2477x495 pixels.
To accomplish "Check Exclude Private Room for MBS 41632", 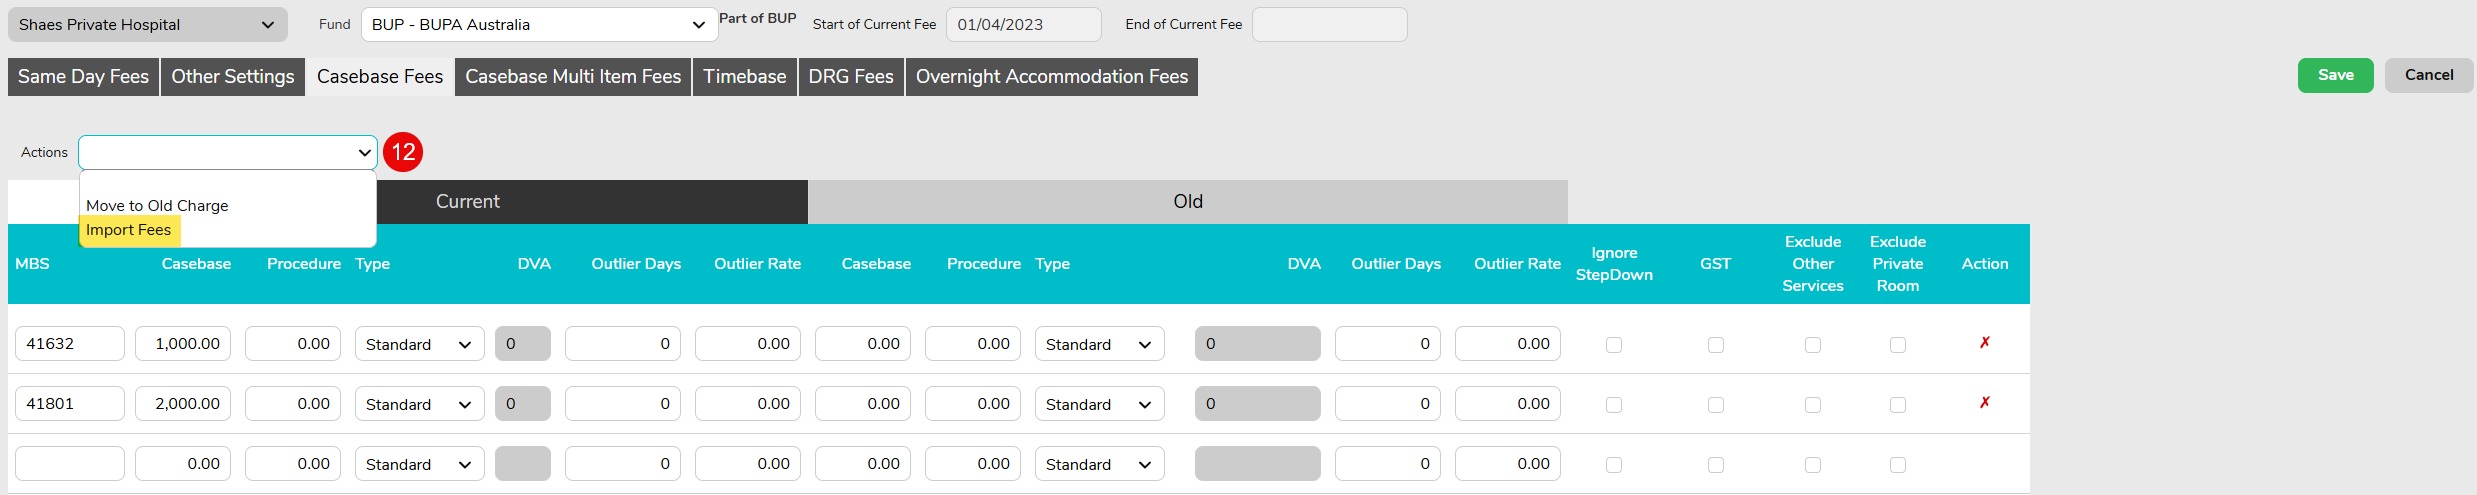I will (x=1897, y=345).
